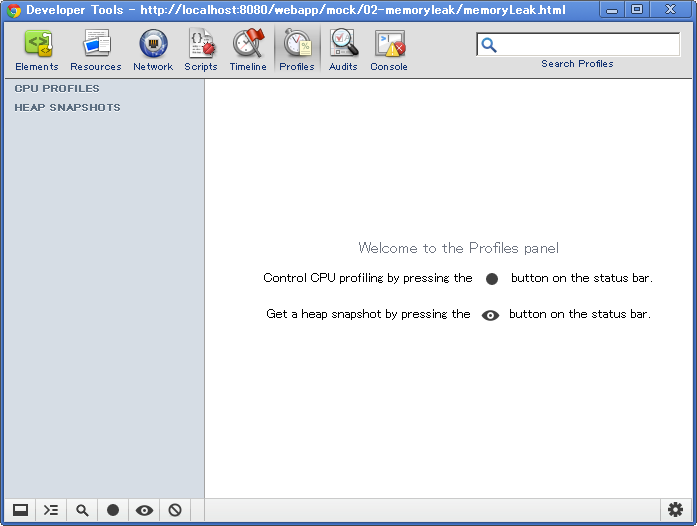Open the Elements panel

coord(37,50)
